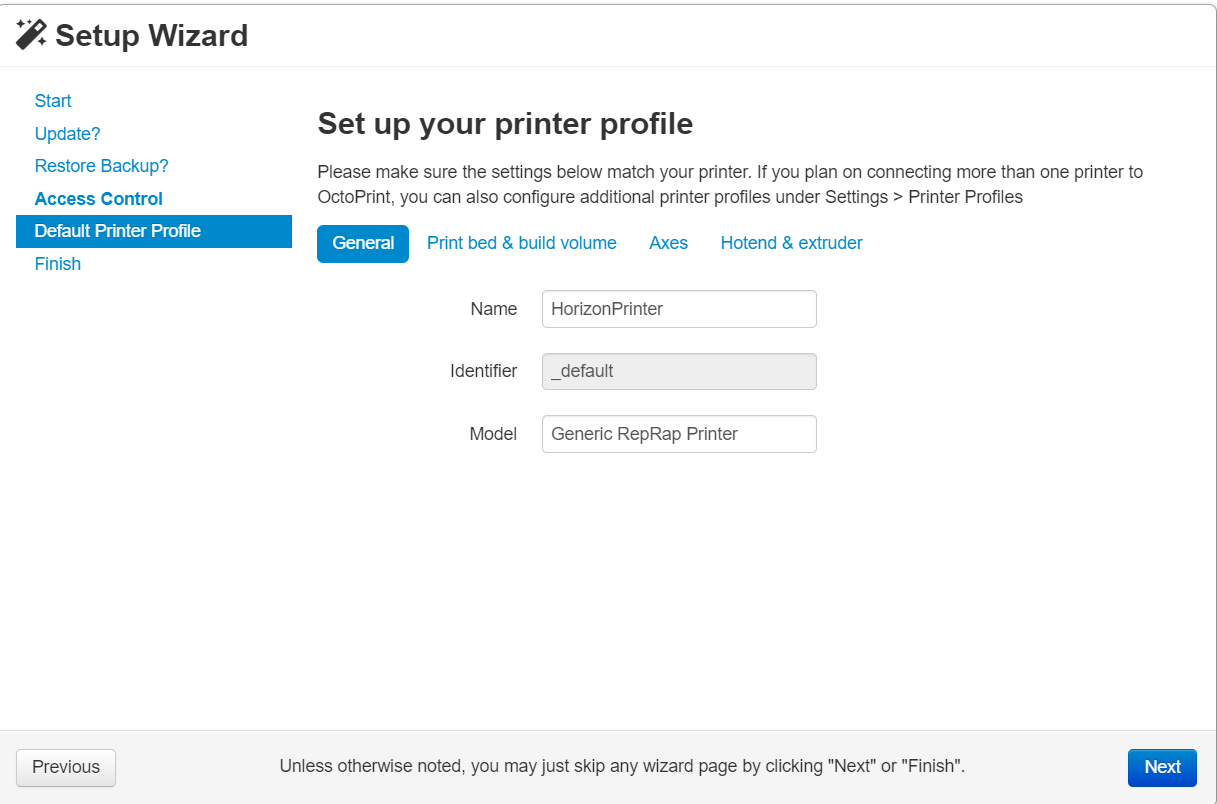Viewport: 1217px width, 804px height.
Task: Click in the printer Name field
Action: tap(679, 309)
